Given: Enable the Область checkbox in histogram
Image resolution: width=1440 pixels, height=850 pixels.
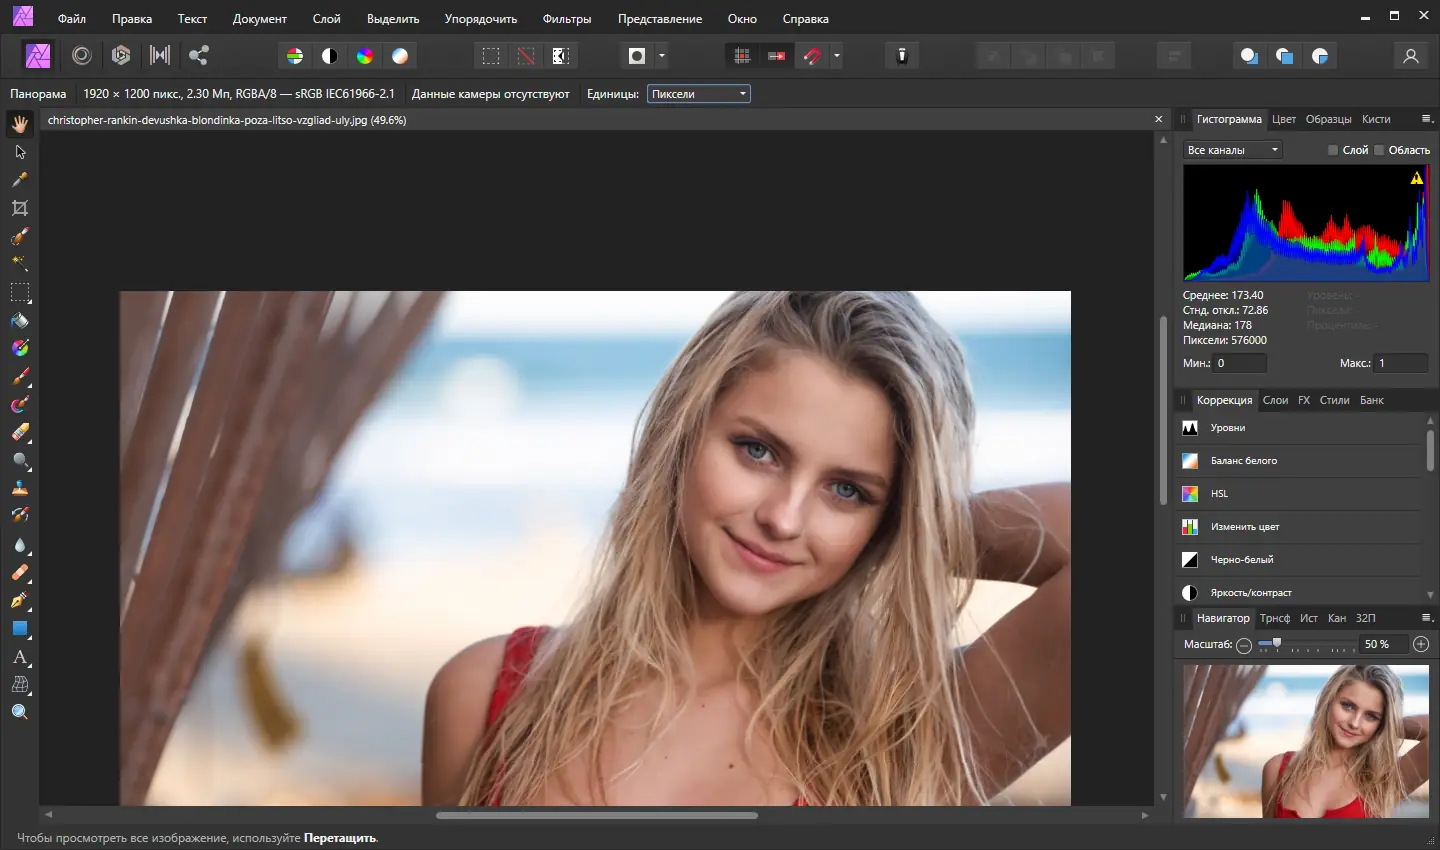Looking at the screenshot, I should (x=1379, y=150).
